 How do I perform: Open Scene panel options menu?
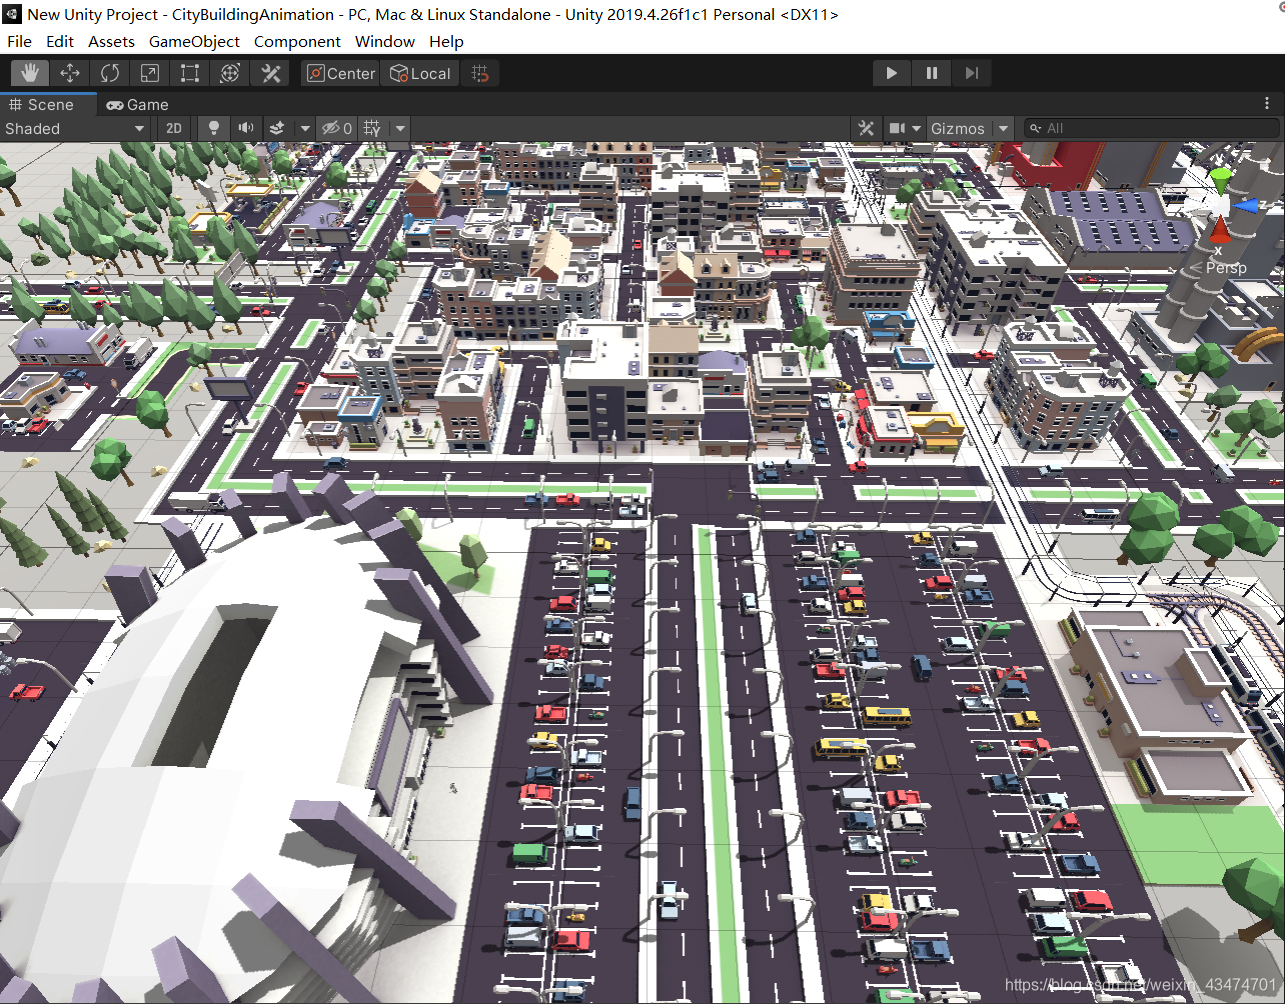pyautogui.click(x=1268, y=104)
